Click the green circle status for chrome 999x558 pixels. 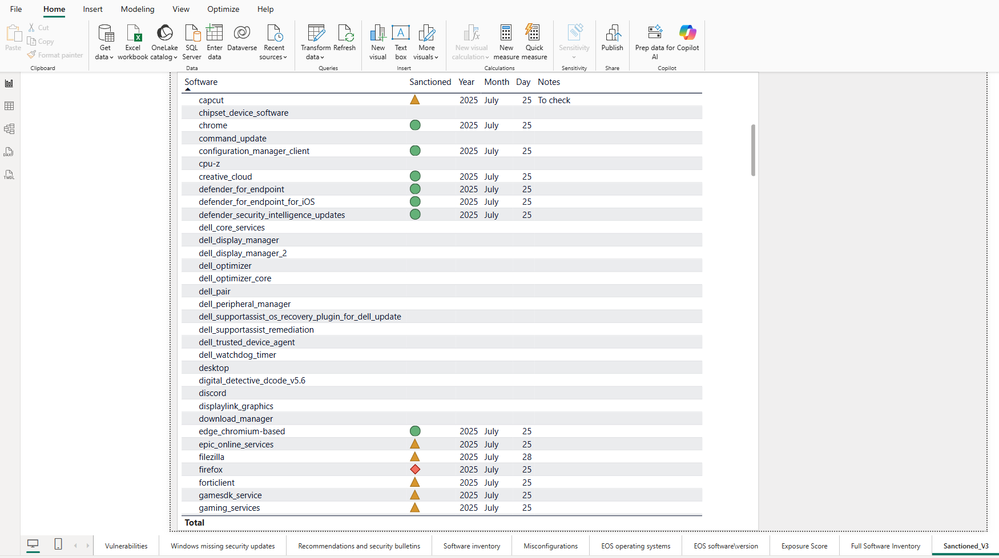415,125
